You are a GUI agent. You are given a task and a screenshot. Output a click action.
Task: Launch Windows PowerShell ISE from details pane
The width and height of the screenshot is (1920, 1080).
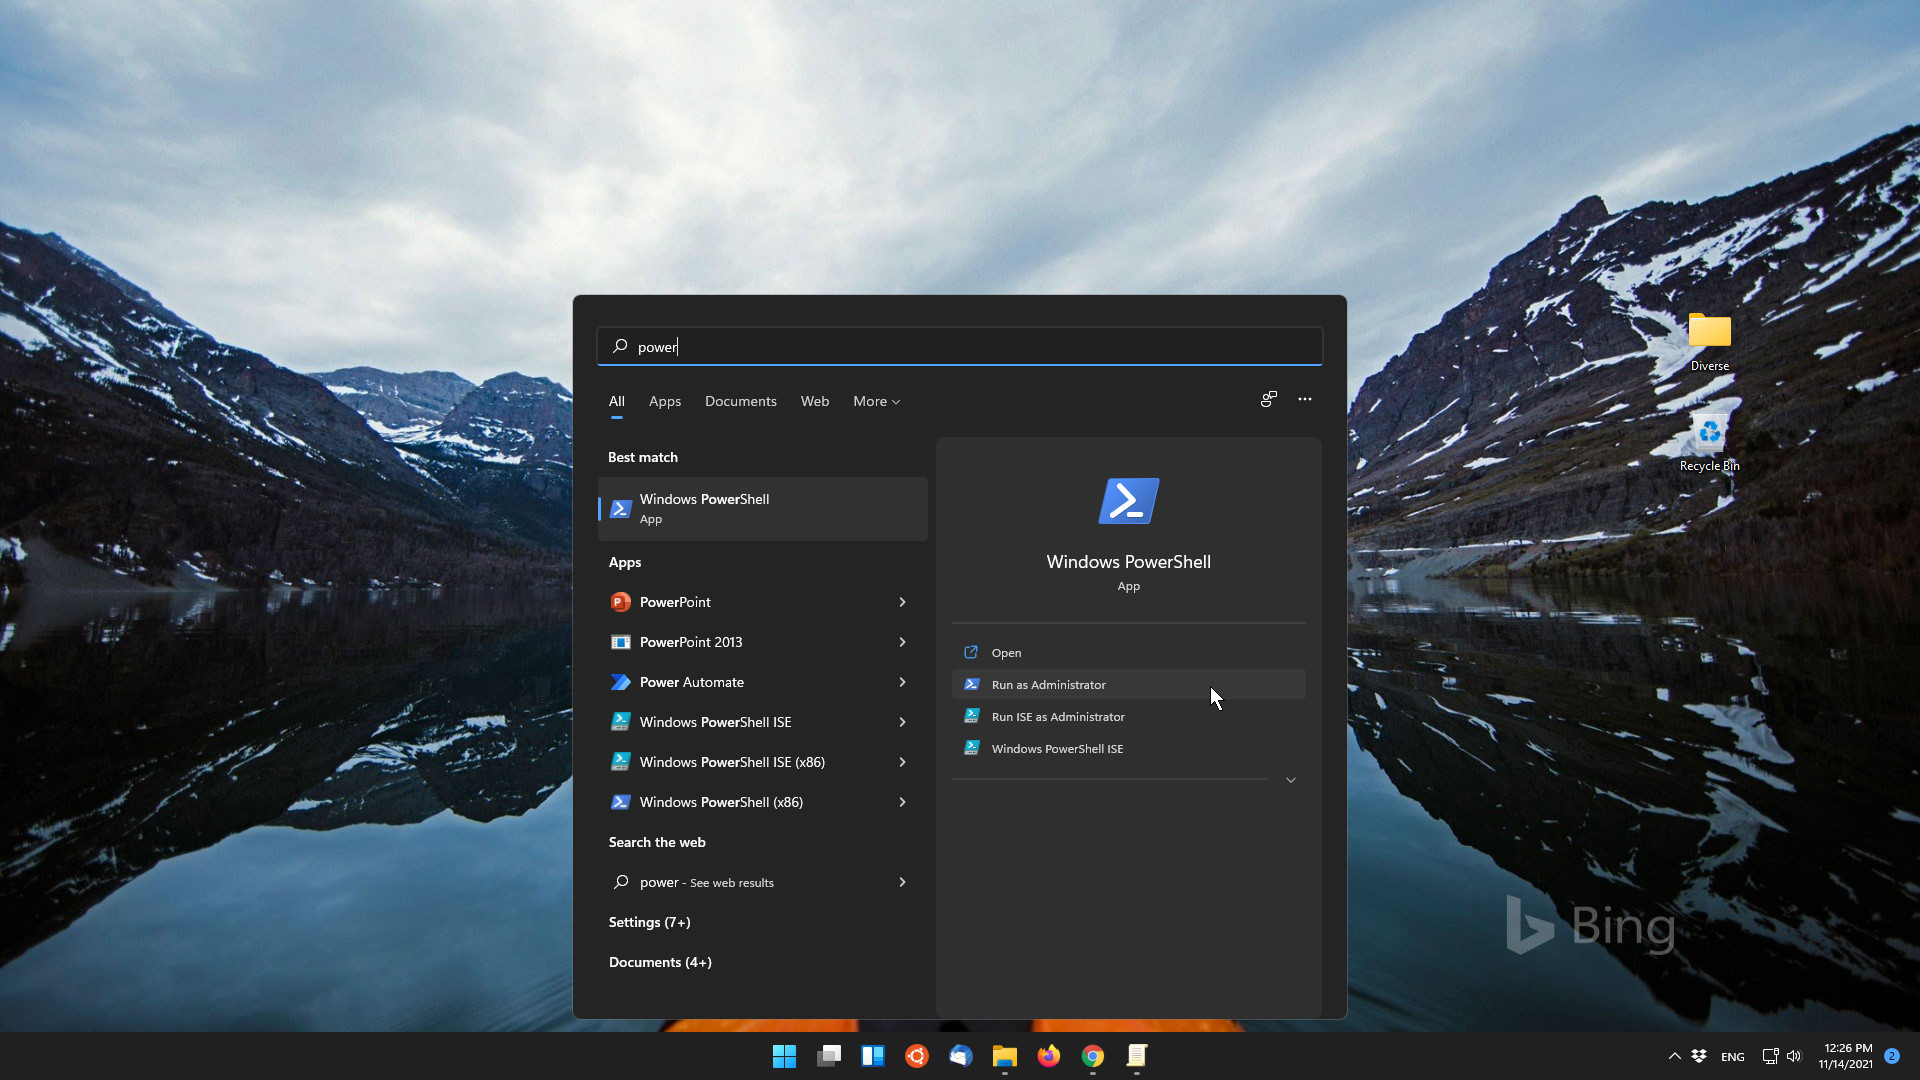pos(1129,749)
